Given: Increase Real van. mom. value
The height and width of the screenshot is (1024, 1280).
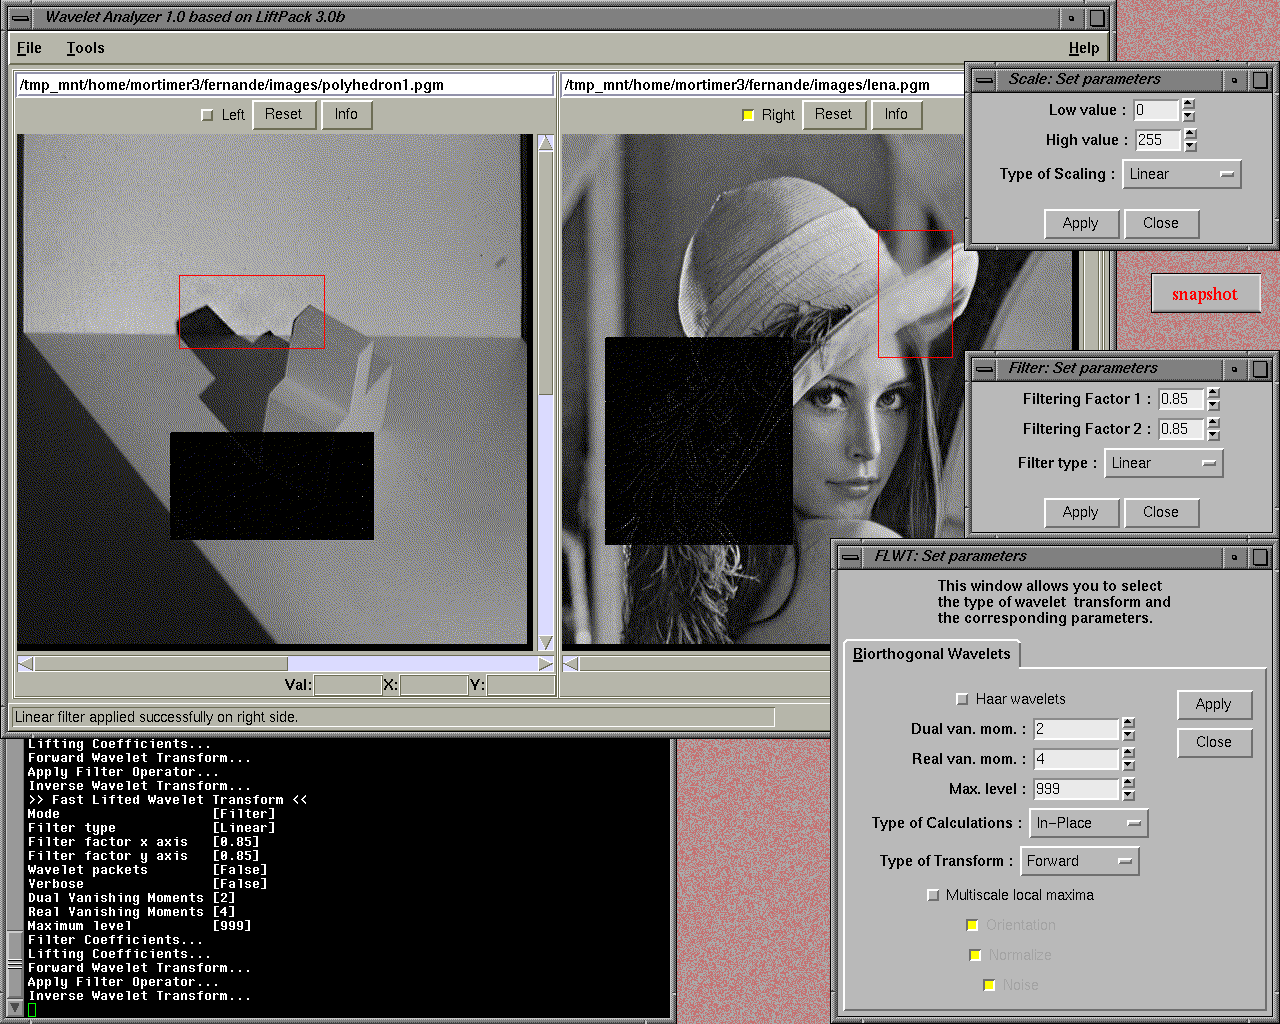Looking at the screenshot, I should [x=1128, y=753].
